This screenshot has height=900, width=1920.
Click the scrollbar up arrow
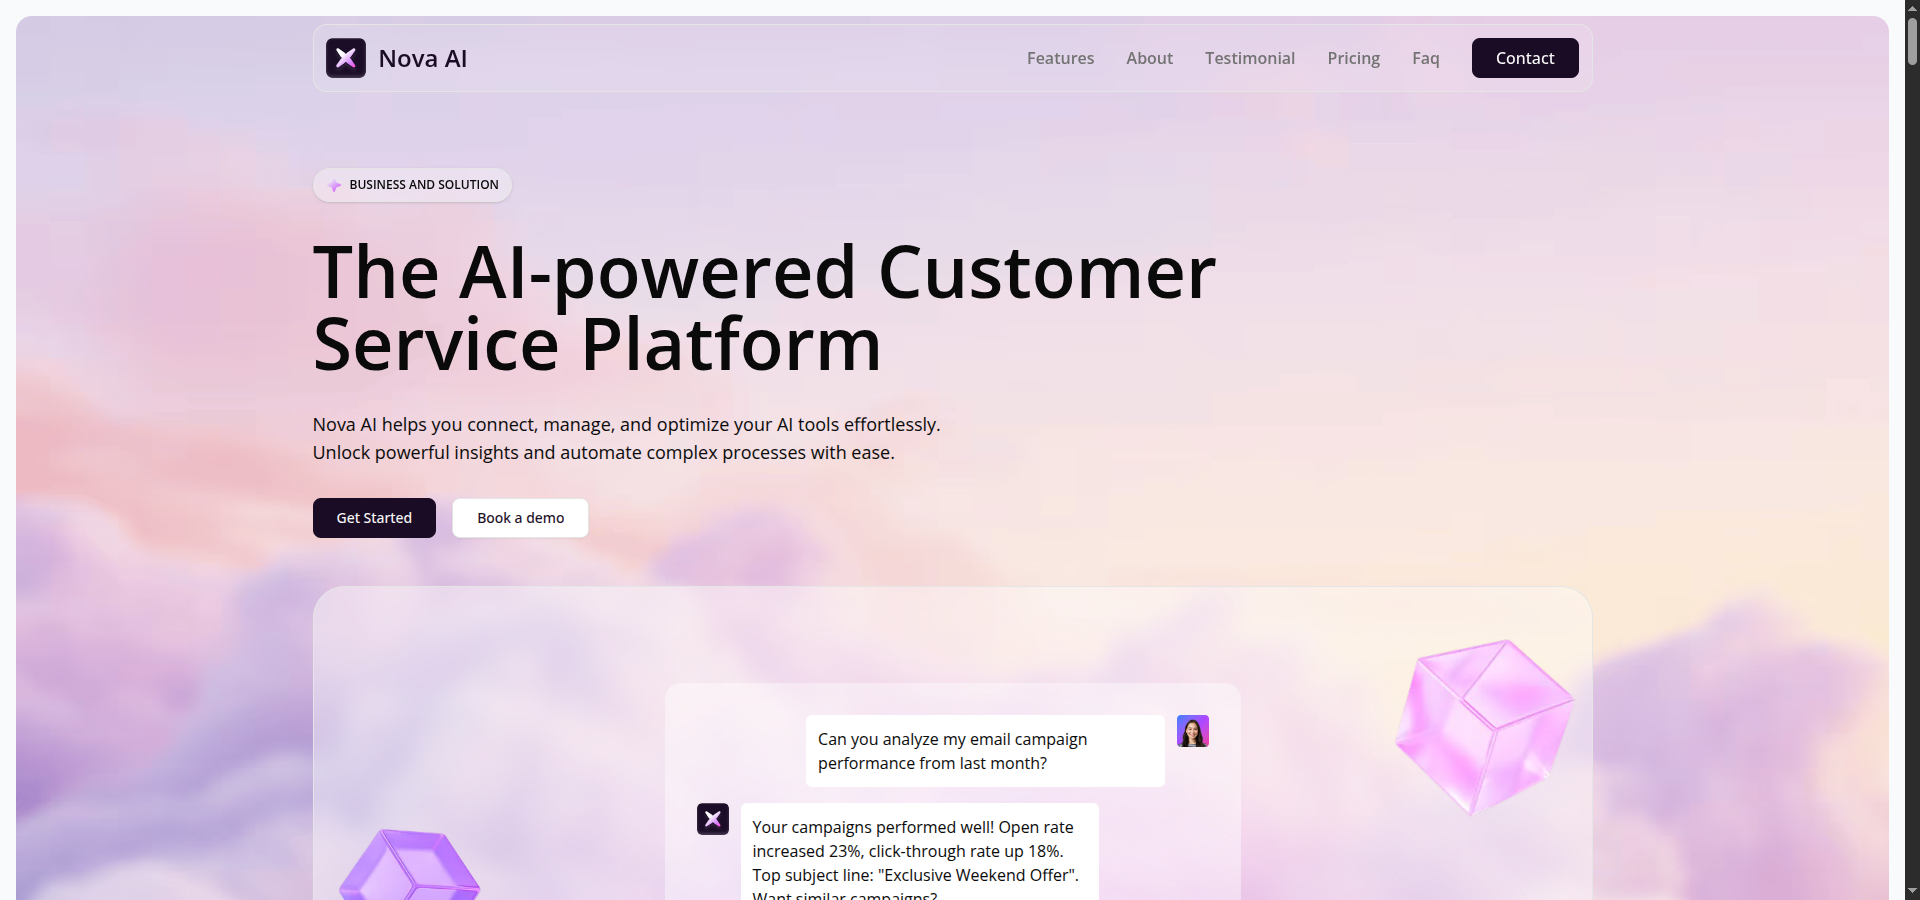click(1912, 8)
